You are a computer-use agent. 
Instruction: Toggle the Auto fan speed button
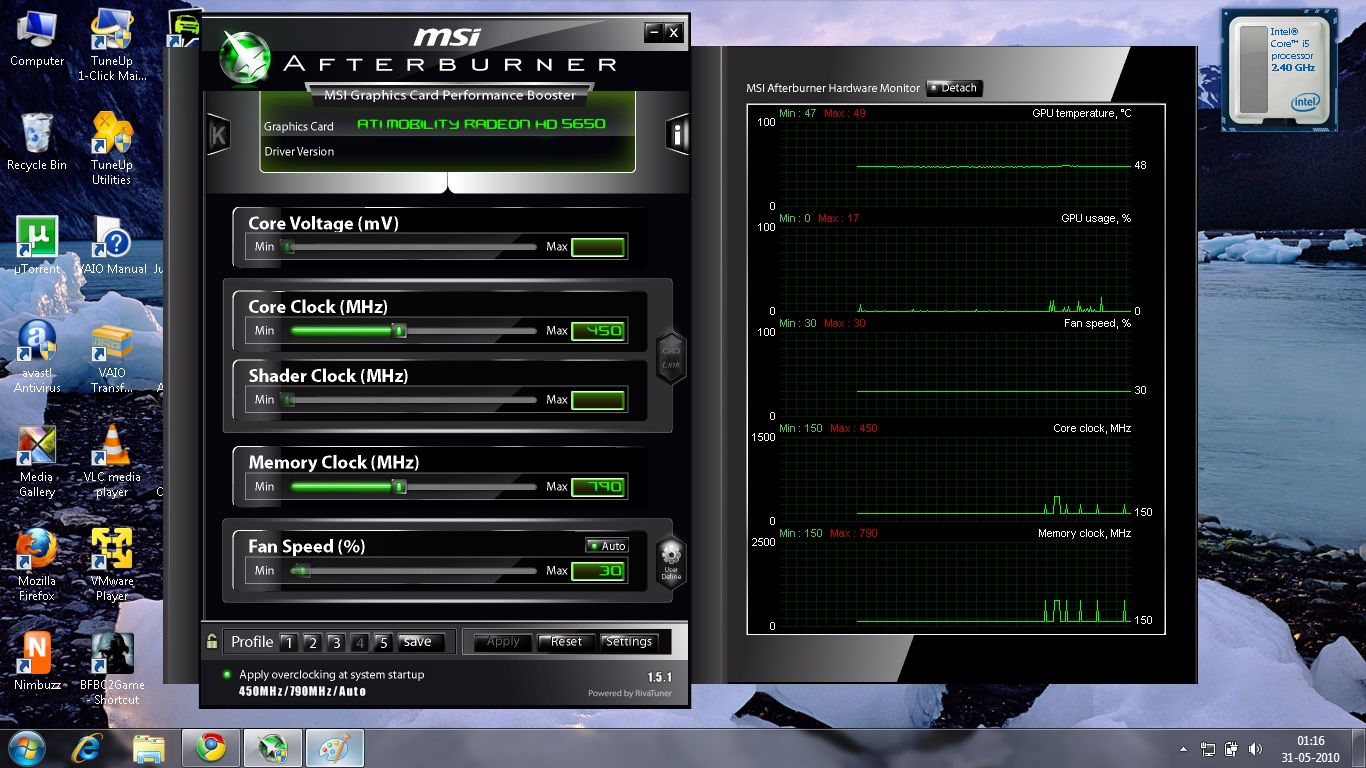pos(607,546)
